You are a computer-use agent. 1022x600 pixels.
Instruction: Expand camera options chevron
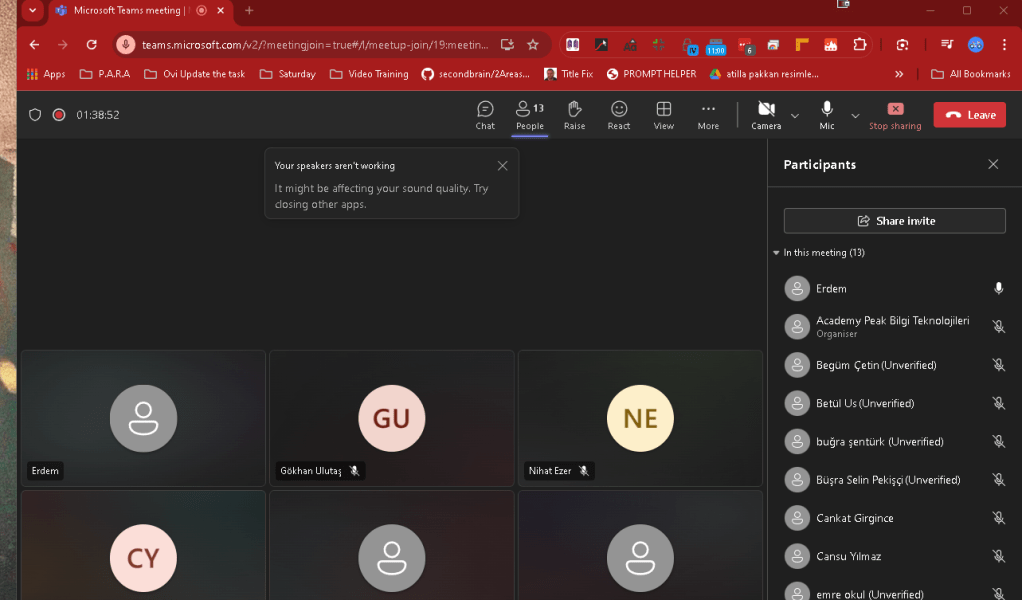[x=795, y=116]
